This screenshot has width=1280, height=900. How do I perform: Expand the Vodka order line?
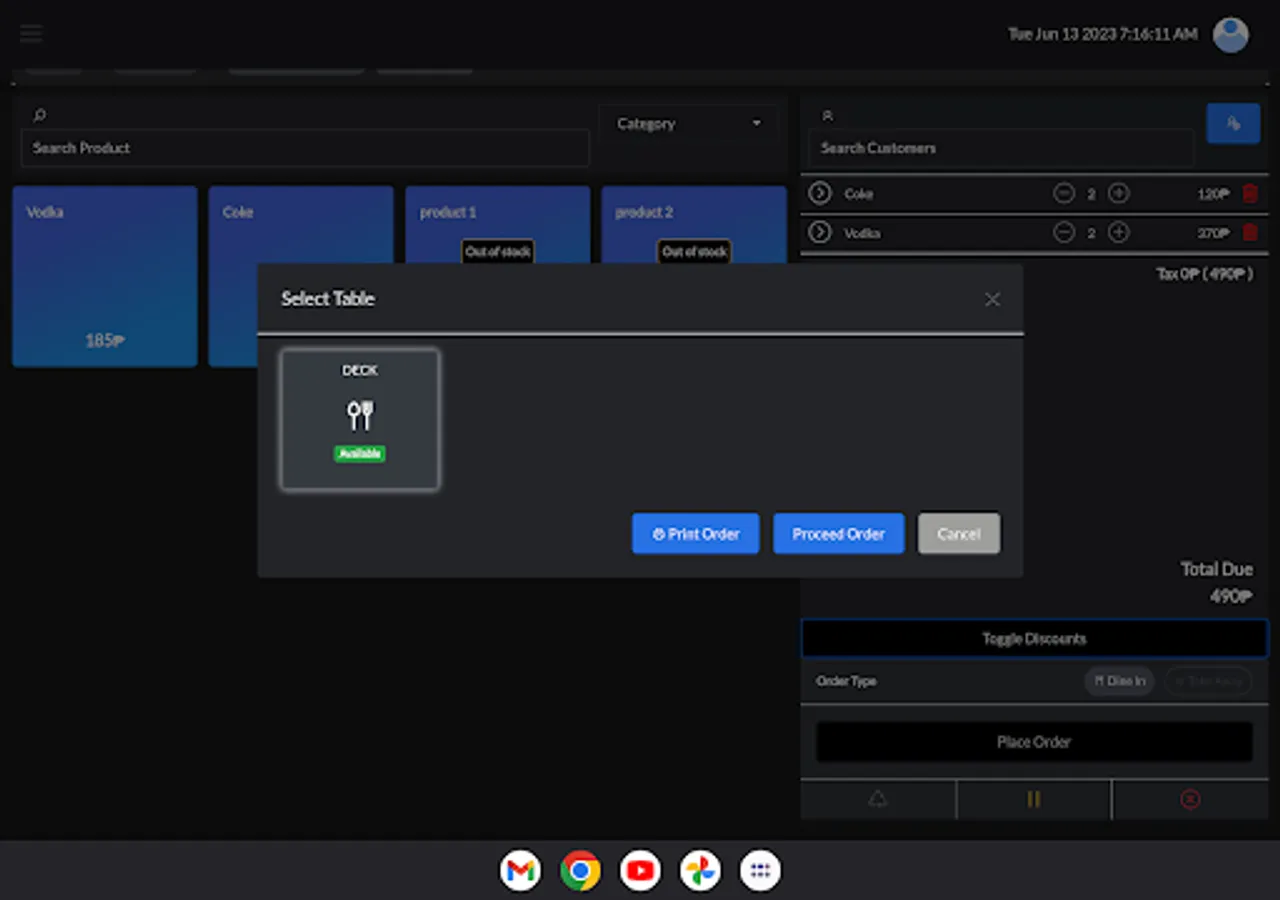click(820, 232)
